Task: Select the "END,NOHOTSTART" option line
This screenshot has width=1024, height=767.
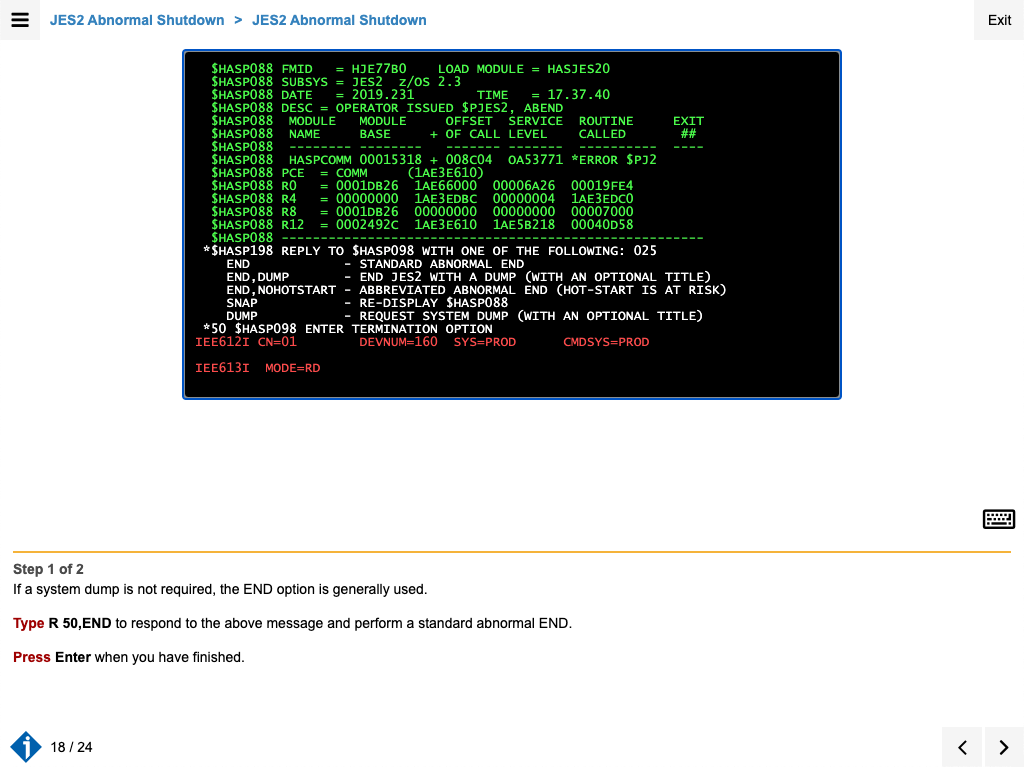Action: tap(476, 290)
